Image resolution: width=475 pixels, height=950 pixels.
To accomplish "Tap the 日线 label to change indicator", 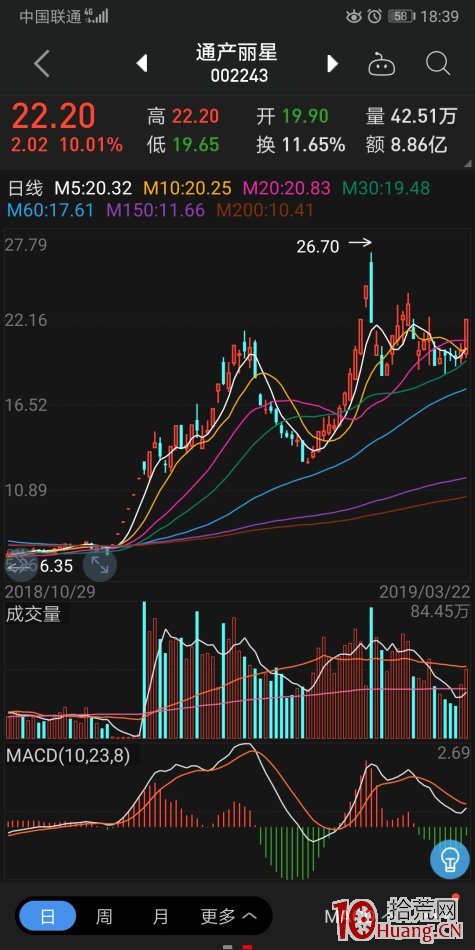I will click(25, 188).
